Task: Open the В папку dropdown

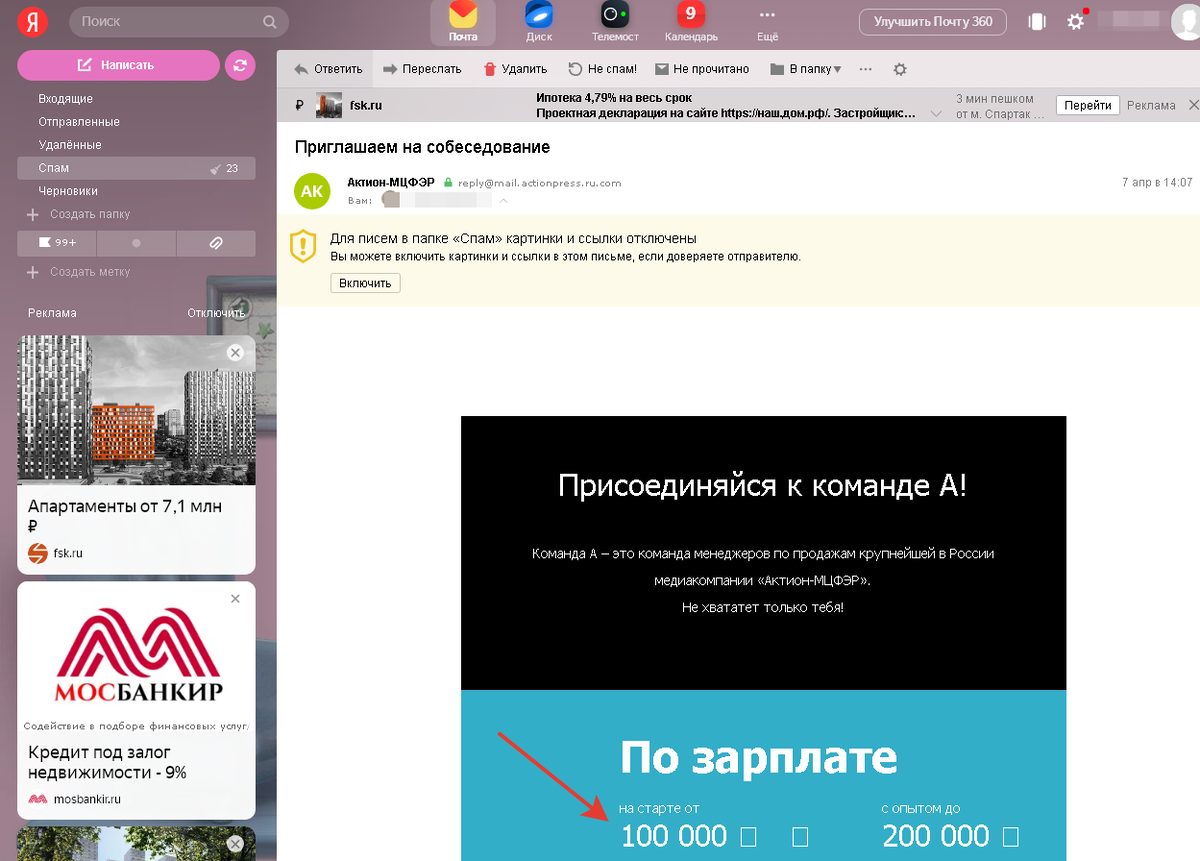Action: tap(806, 69)
